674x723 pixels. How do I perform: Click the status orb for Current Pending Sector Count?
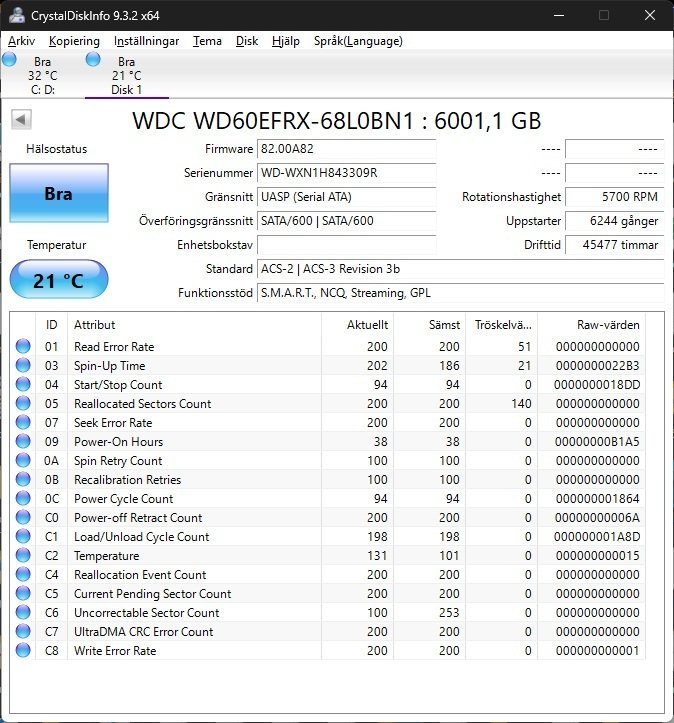[x=23, y=593]
